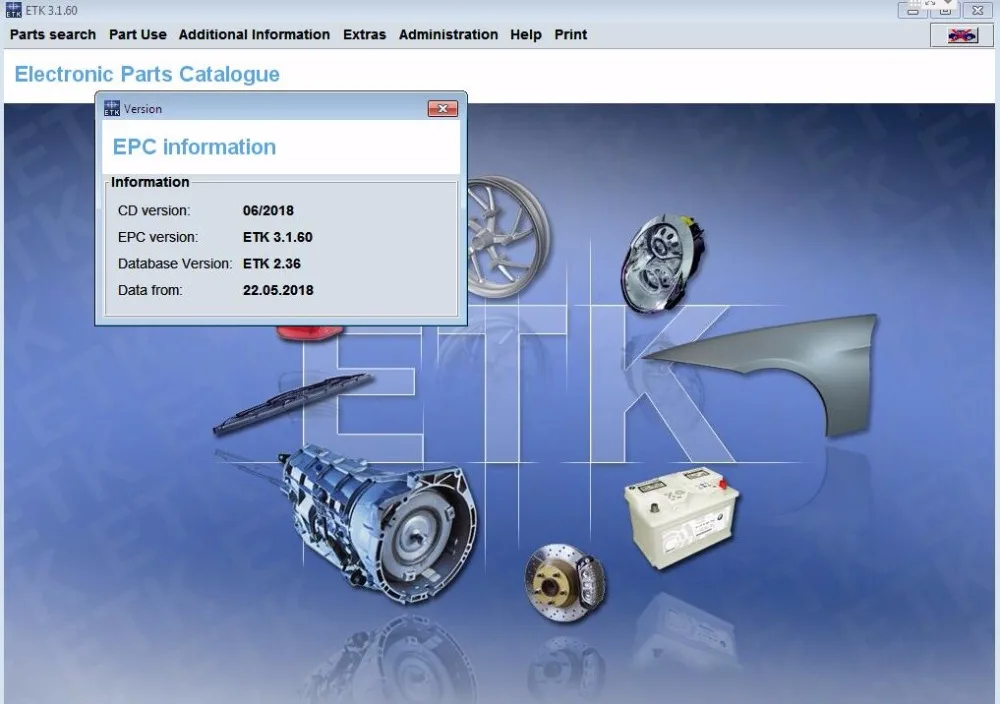Open the Help menu
The width and height of the screenshot is (1000, 704).
[526, 34]
